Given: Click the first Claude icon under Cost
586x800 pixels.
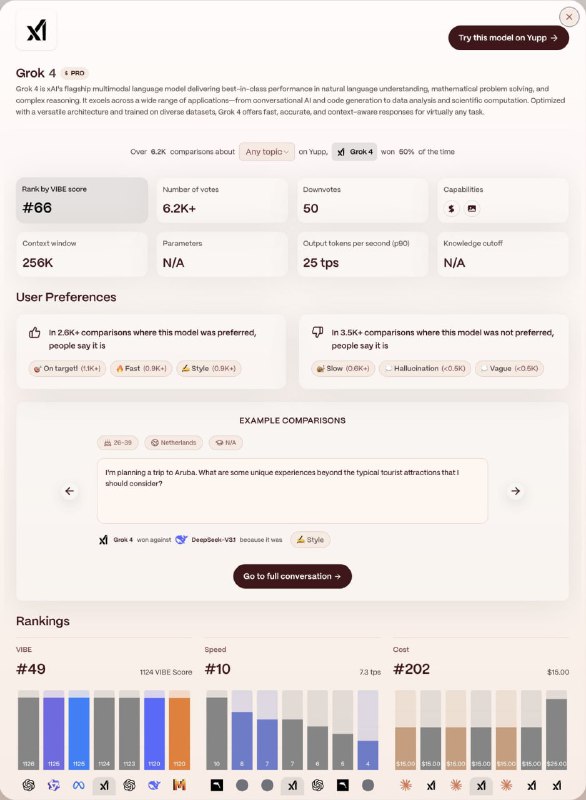Looking at the screenshot, I should tap(406, 785).
